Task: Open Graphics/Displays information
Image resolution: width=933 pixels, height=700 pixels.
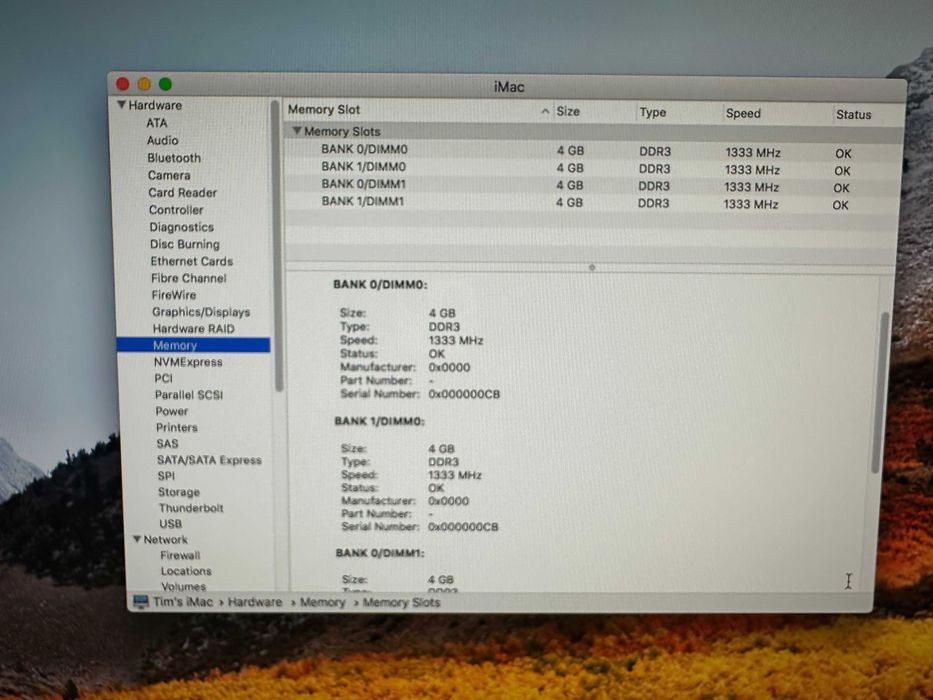Action: pos(201,312)
